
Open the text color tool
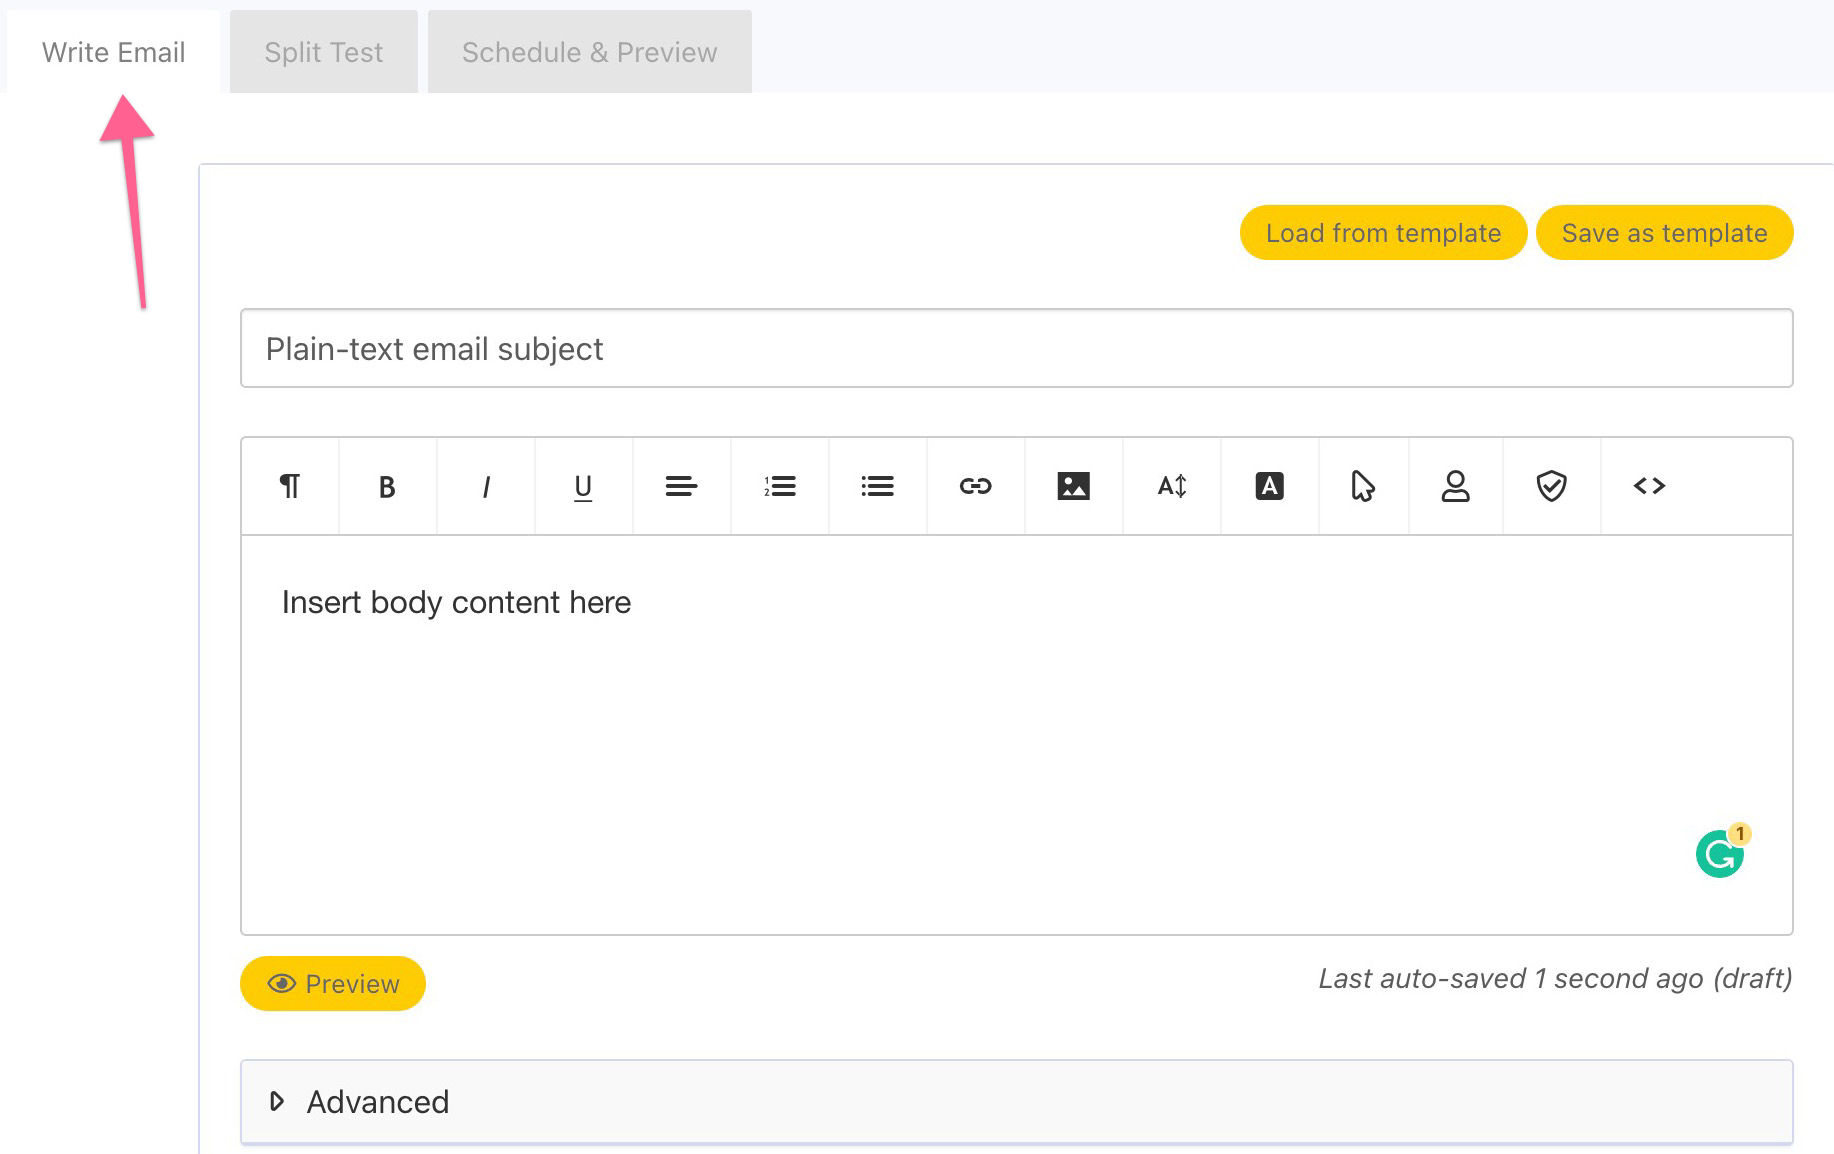[1269, 486]
